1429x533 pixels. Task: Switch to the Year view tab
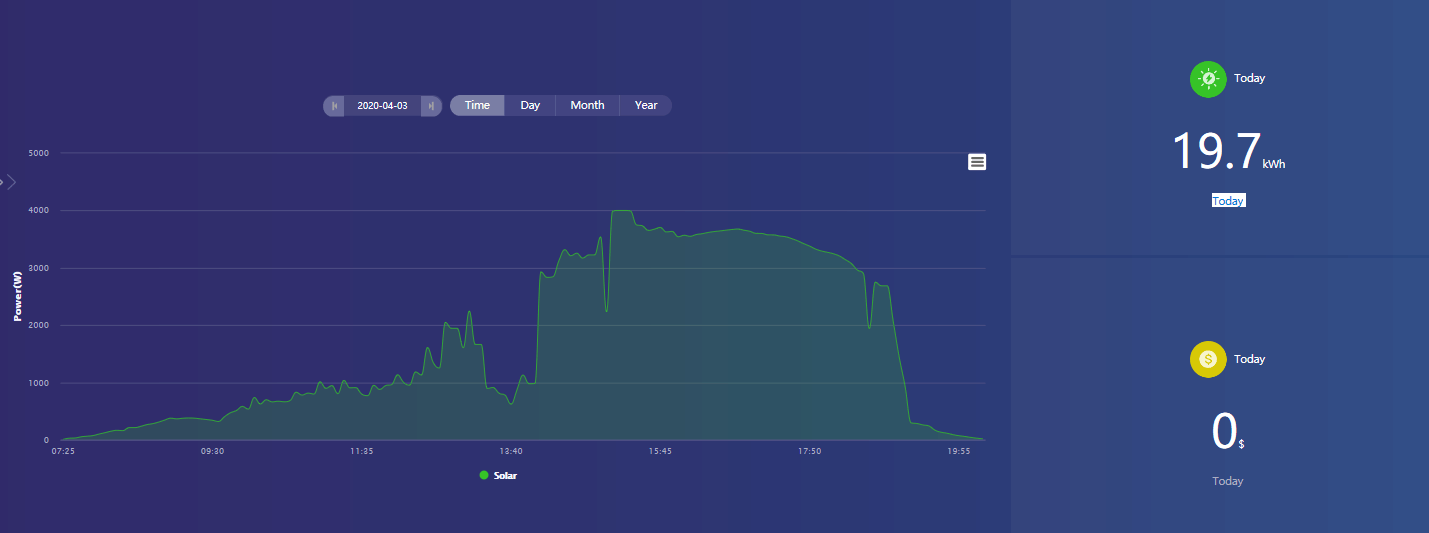[646, 106]
